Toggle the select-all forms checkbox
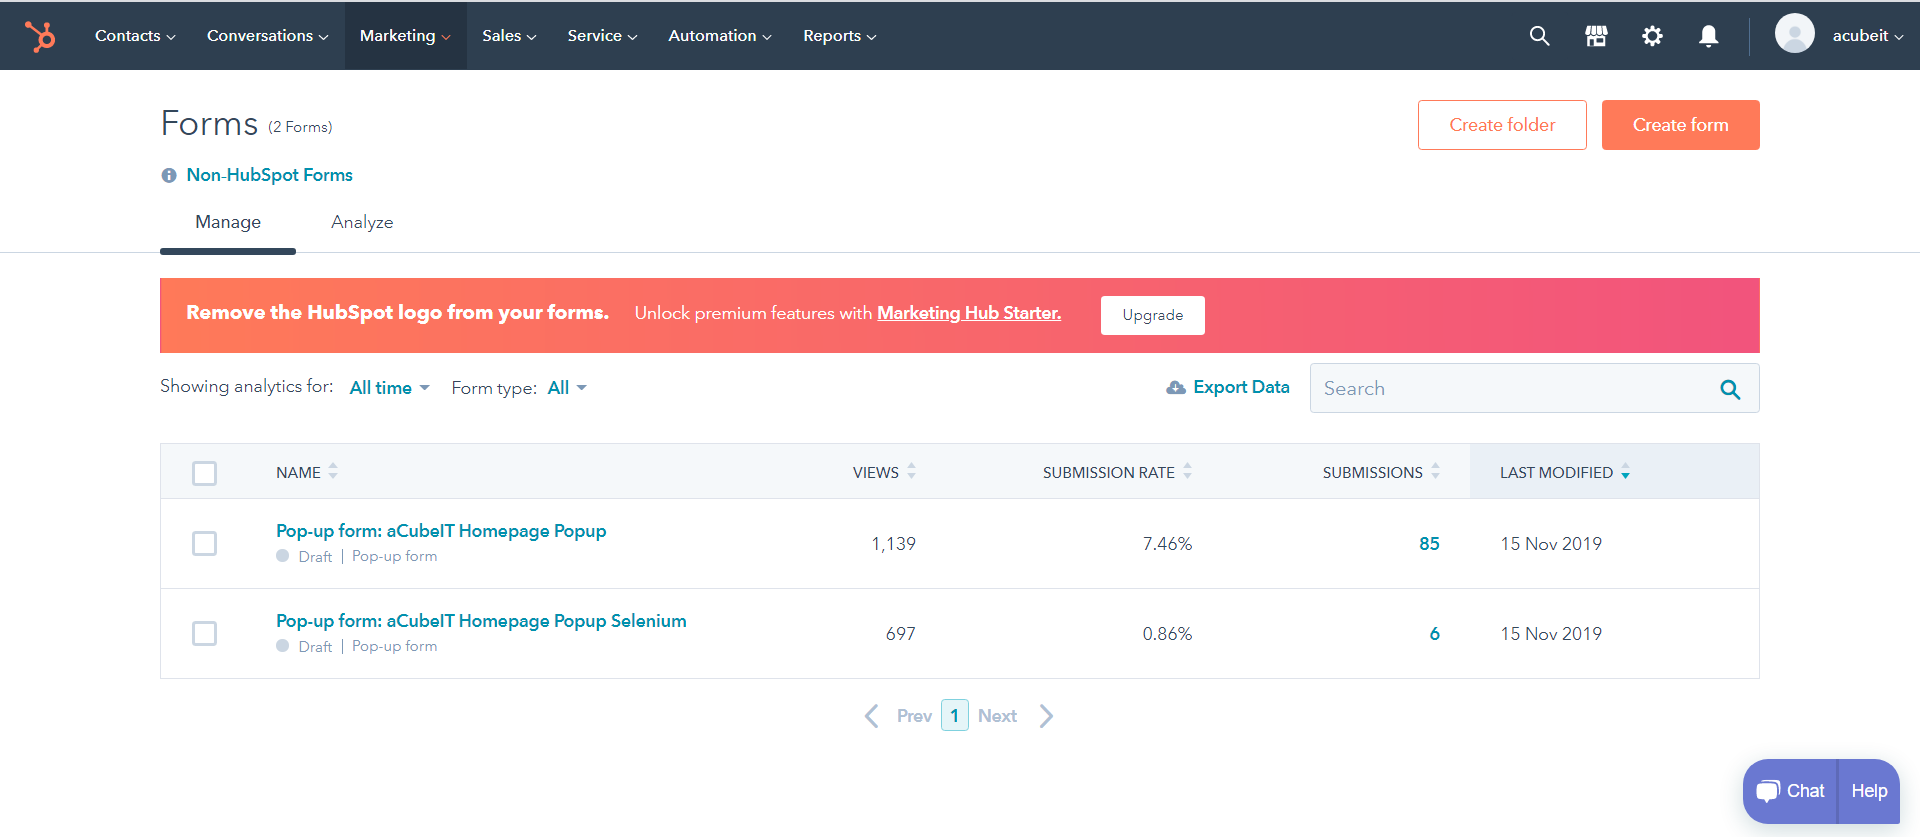 point(204,473)
